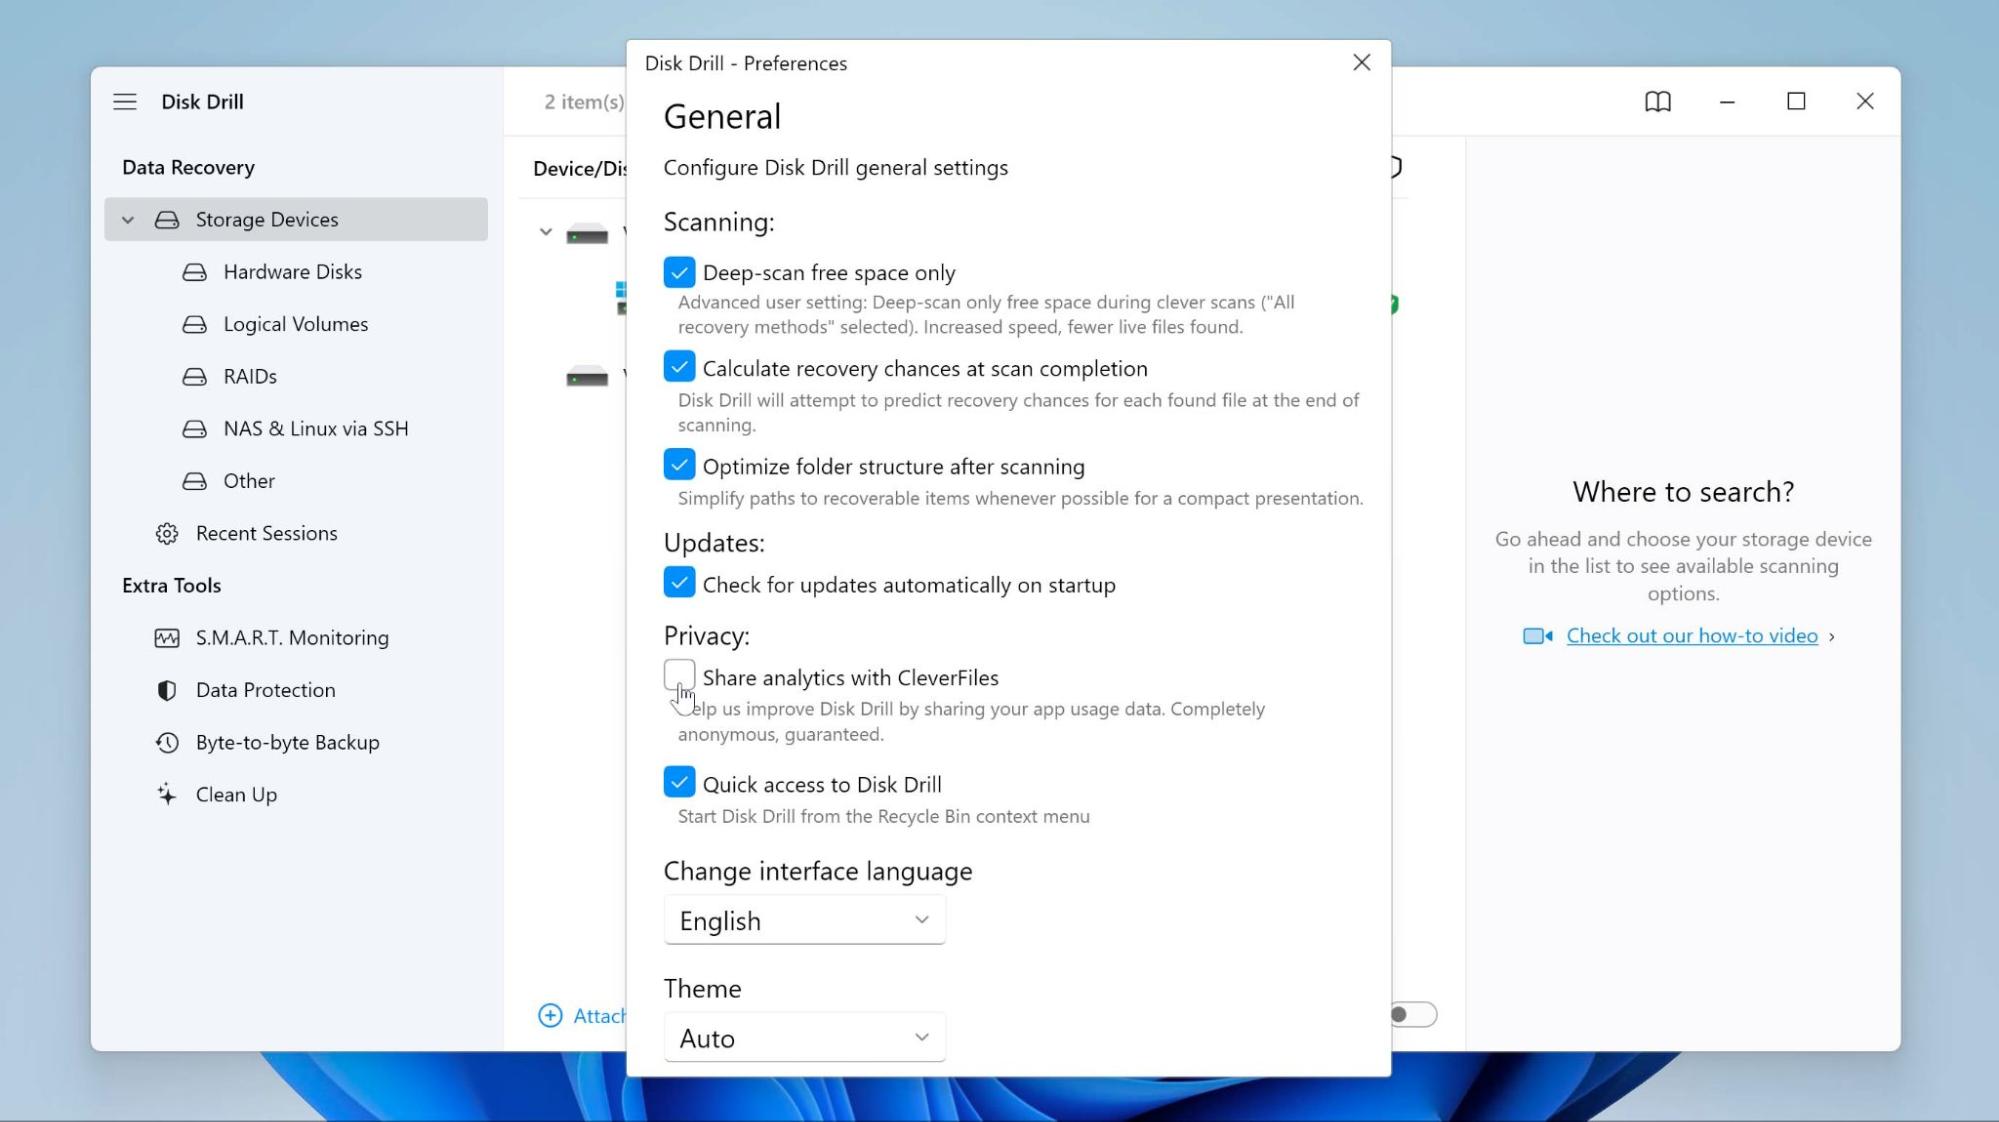Uncheck Optimize folder structure after scanning

point(679,465)
